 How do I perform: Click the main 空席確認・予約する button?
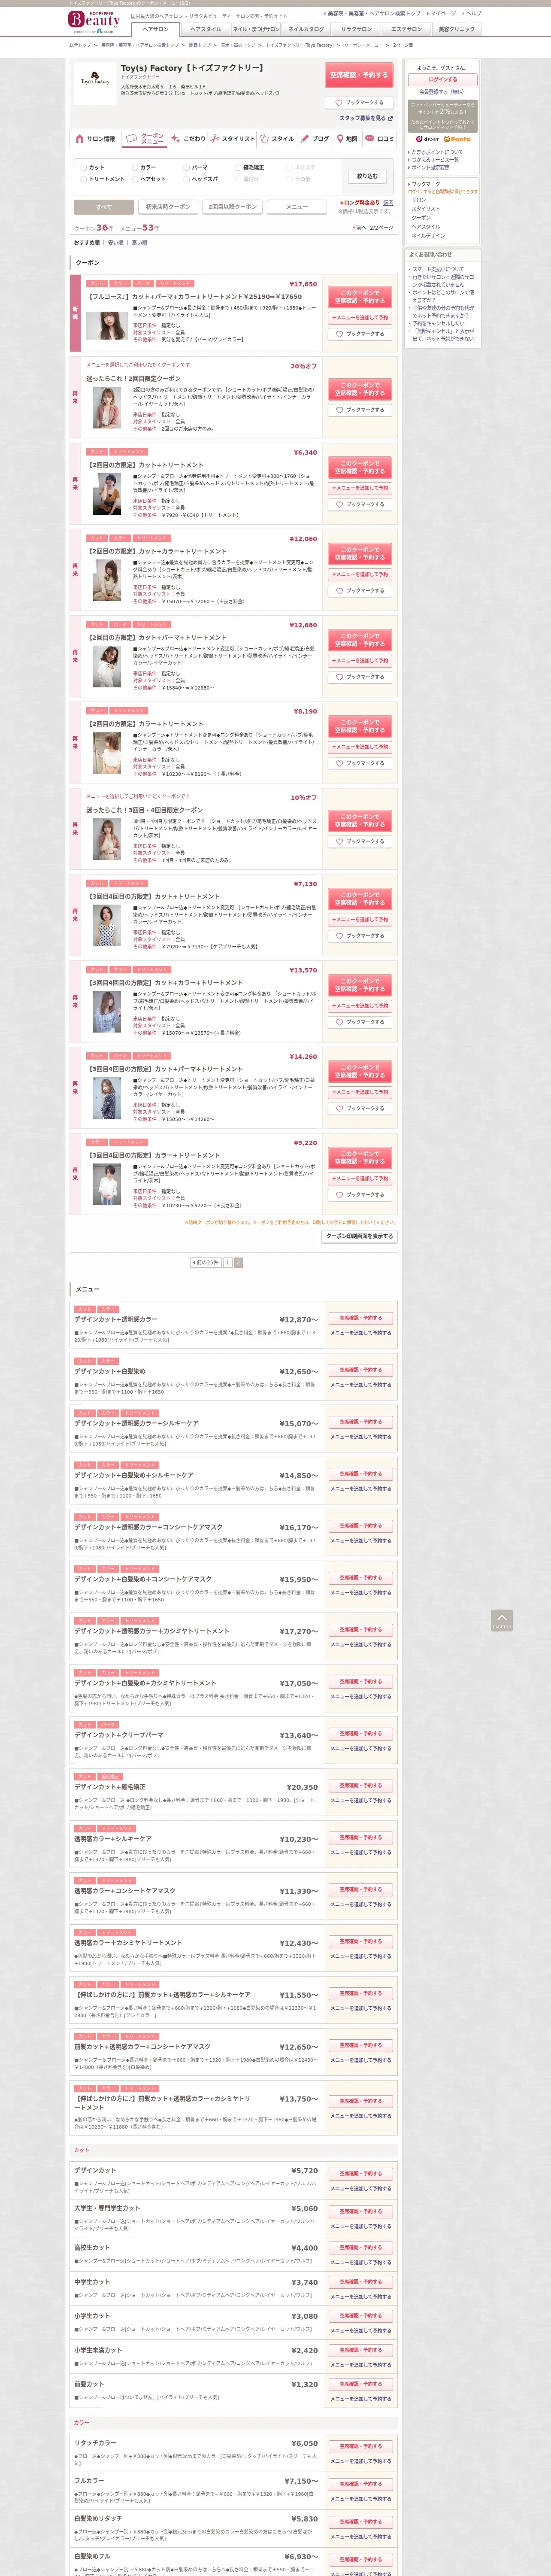pos(359,75)
